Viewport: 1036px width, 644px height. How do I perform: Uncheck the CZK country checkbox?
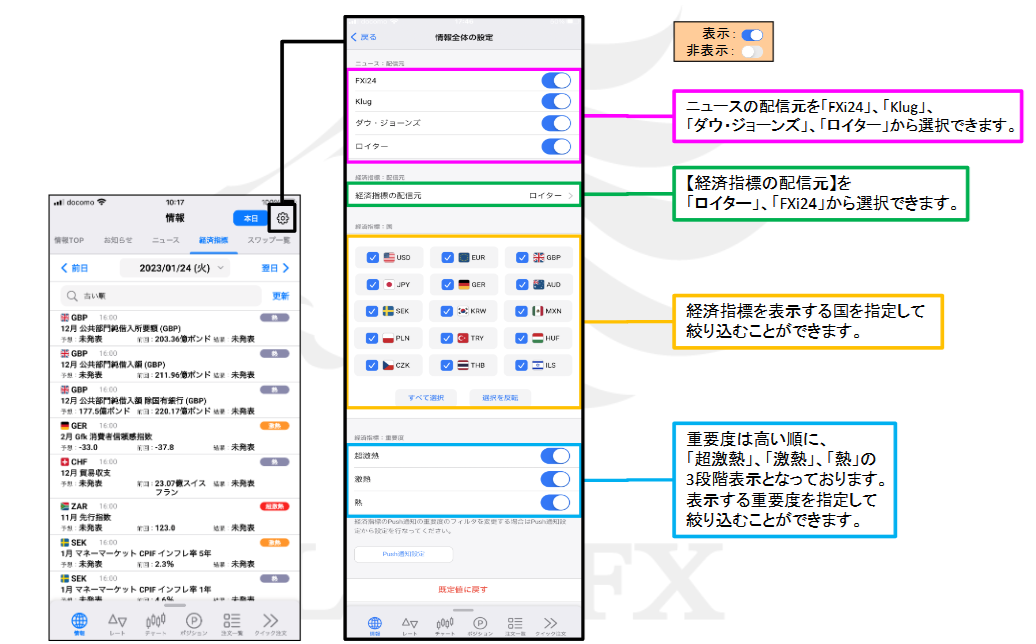tap(372, 365)
